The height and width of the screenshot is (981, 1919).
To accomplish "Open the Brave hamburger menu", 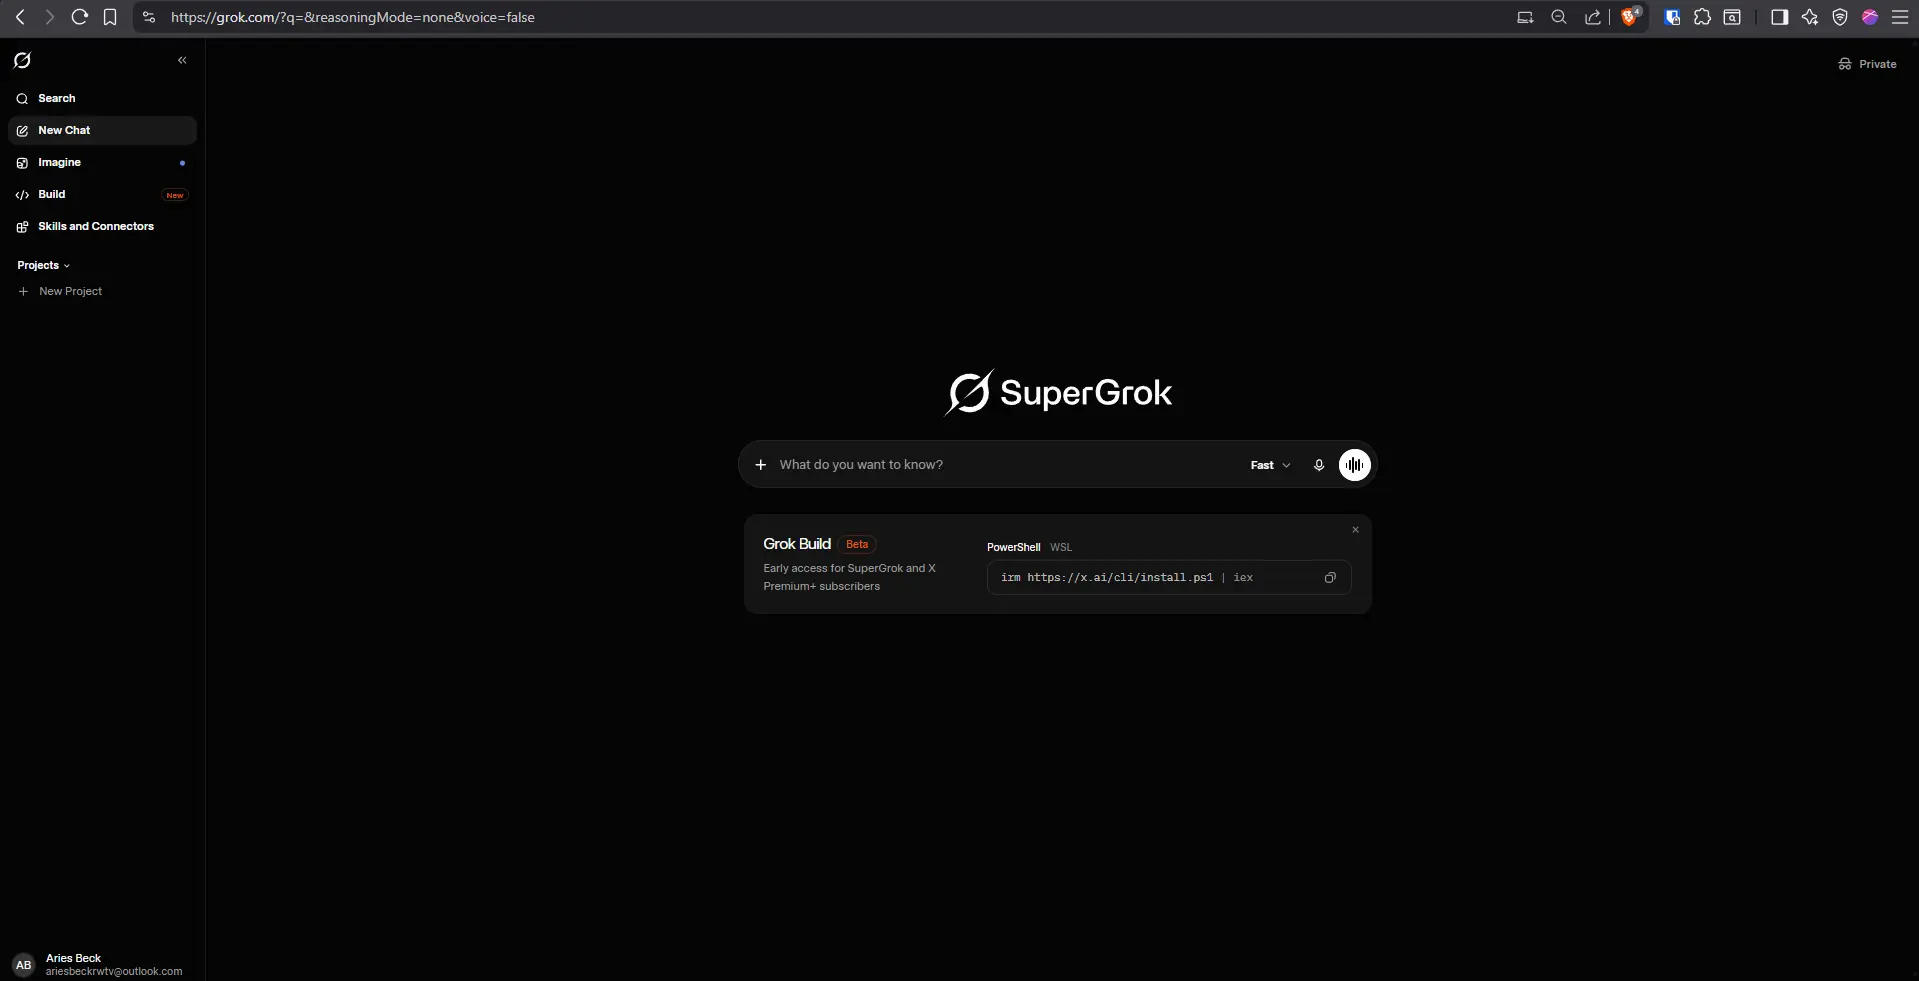I will 1900,17.
